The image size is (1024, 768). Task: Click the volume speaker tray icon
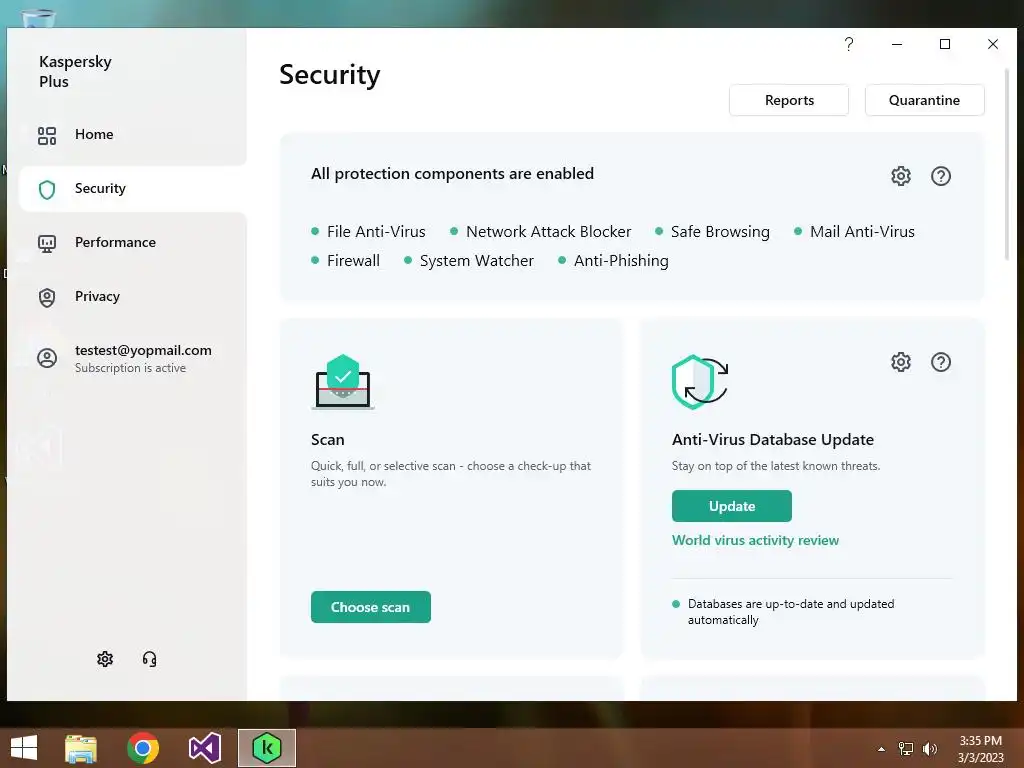(929, 749)
